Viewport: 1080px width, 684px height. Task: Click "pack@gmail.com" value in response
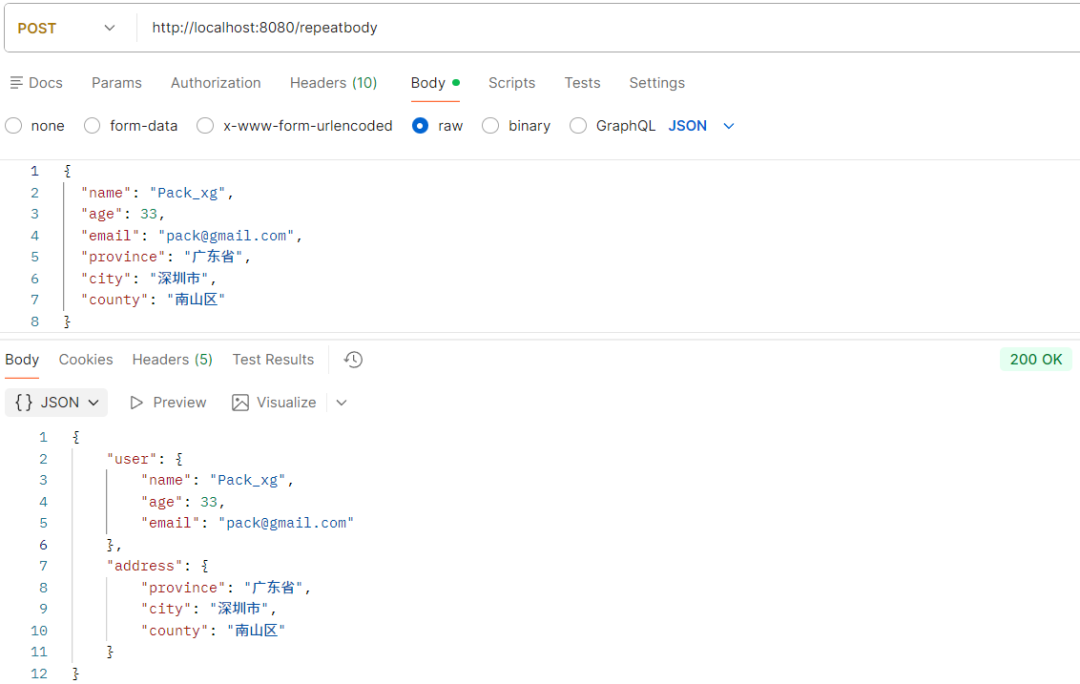287,523
